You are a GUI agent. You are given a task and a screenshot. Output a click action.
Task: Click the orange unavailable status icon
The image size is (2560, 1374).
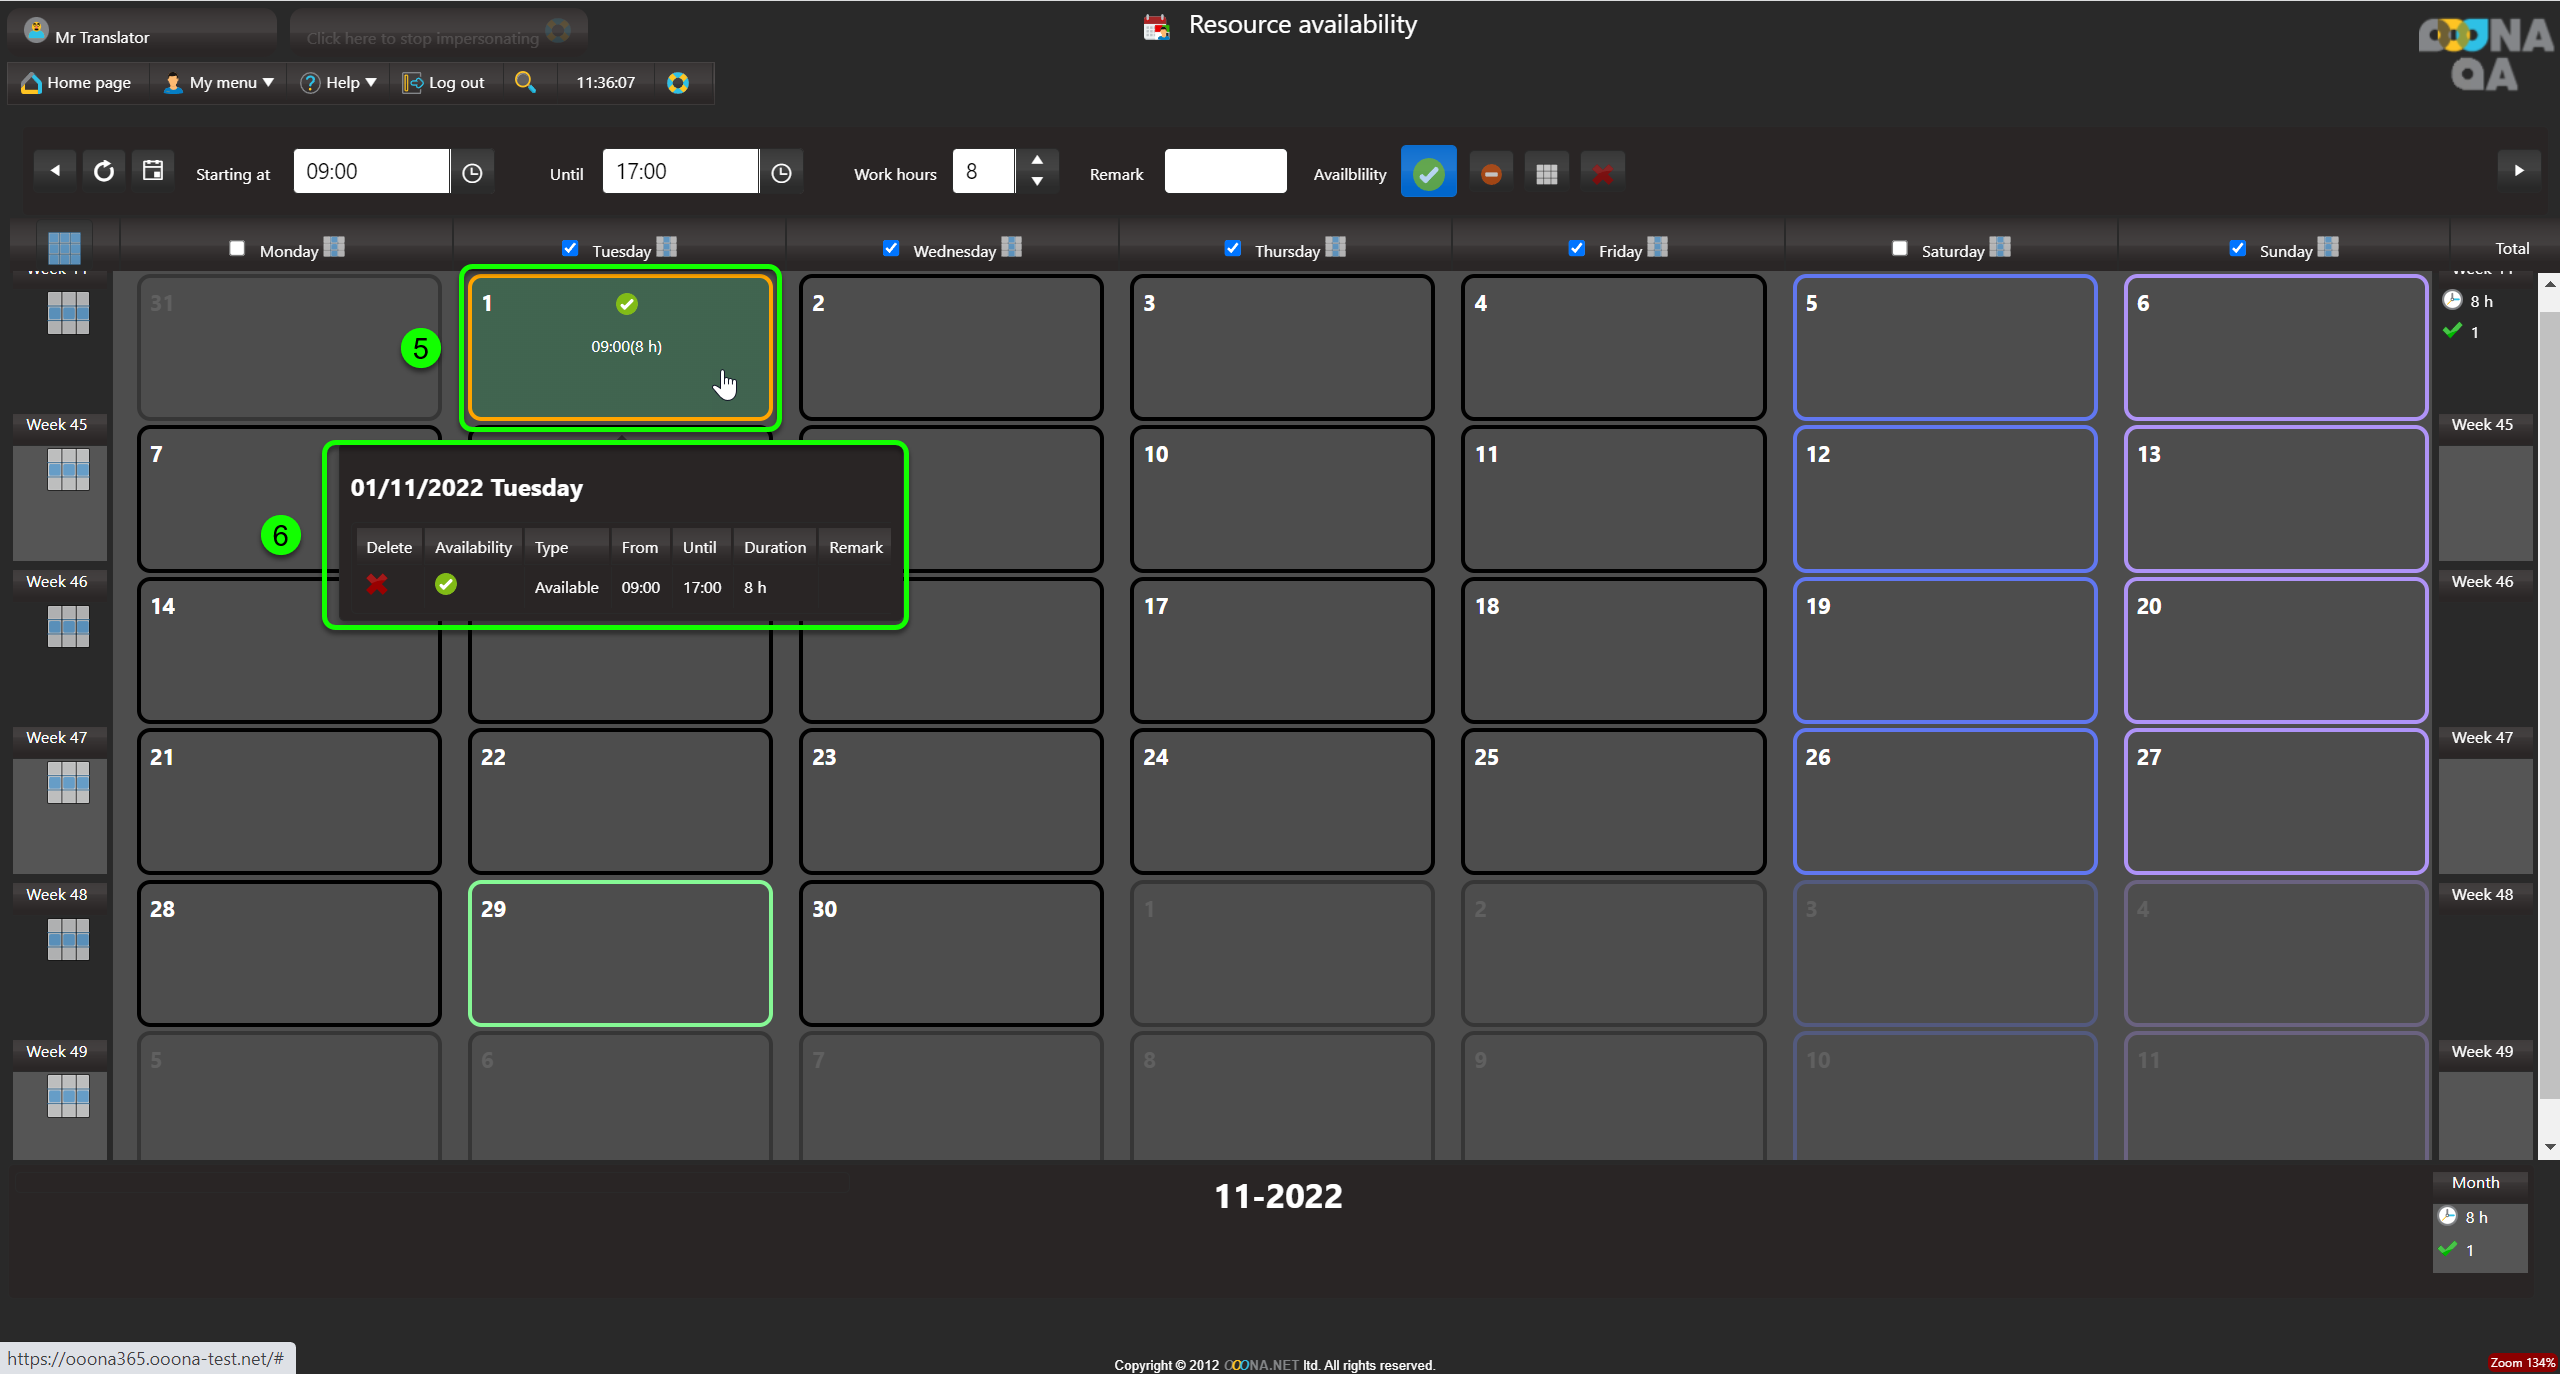click(x=1490, y=174)
